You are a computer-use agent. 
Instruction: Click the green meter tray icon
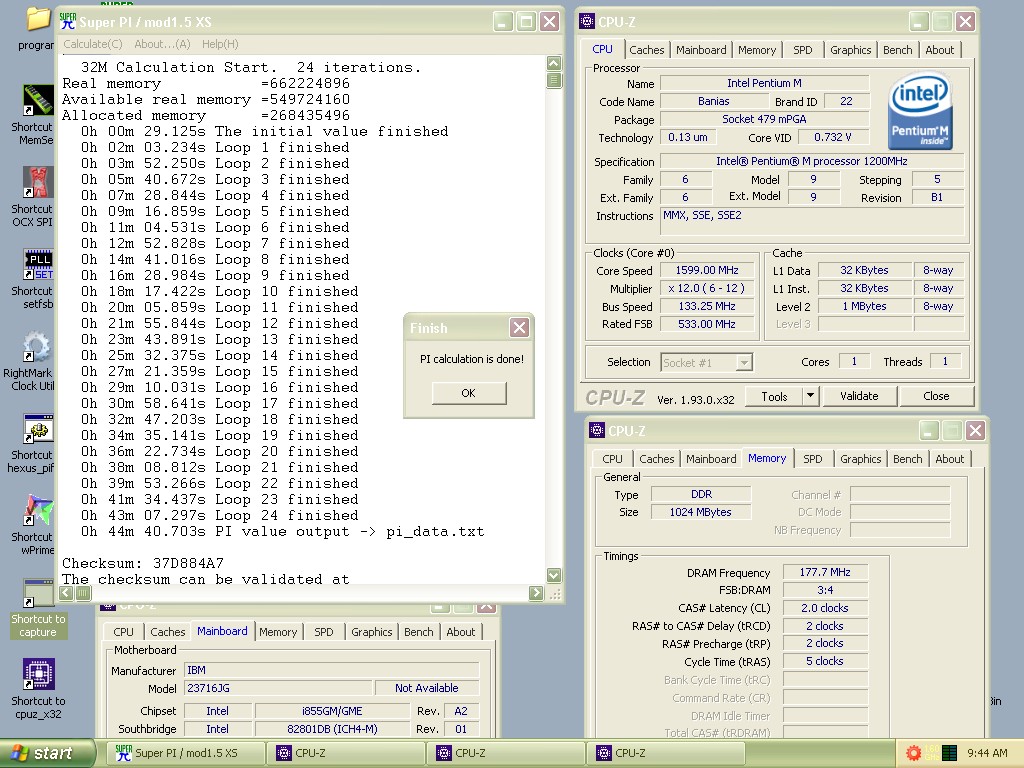click(x=950, y=752)
